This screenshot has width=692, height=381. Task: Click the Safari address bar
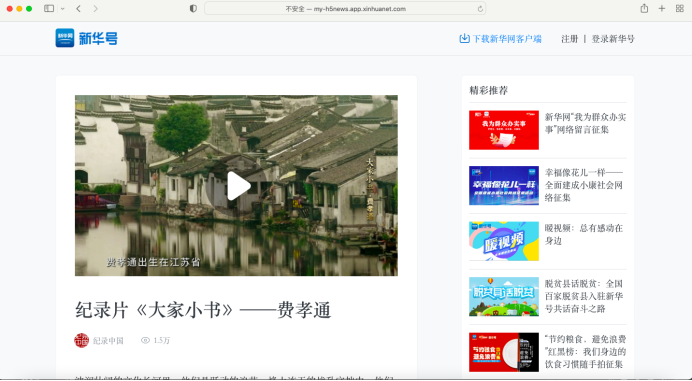coord(345,8)
